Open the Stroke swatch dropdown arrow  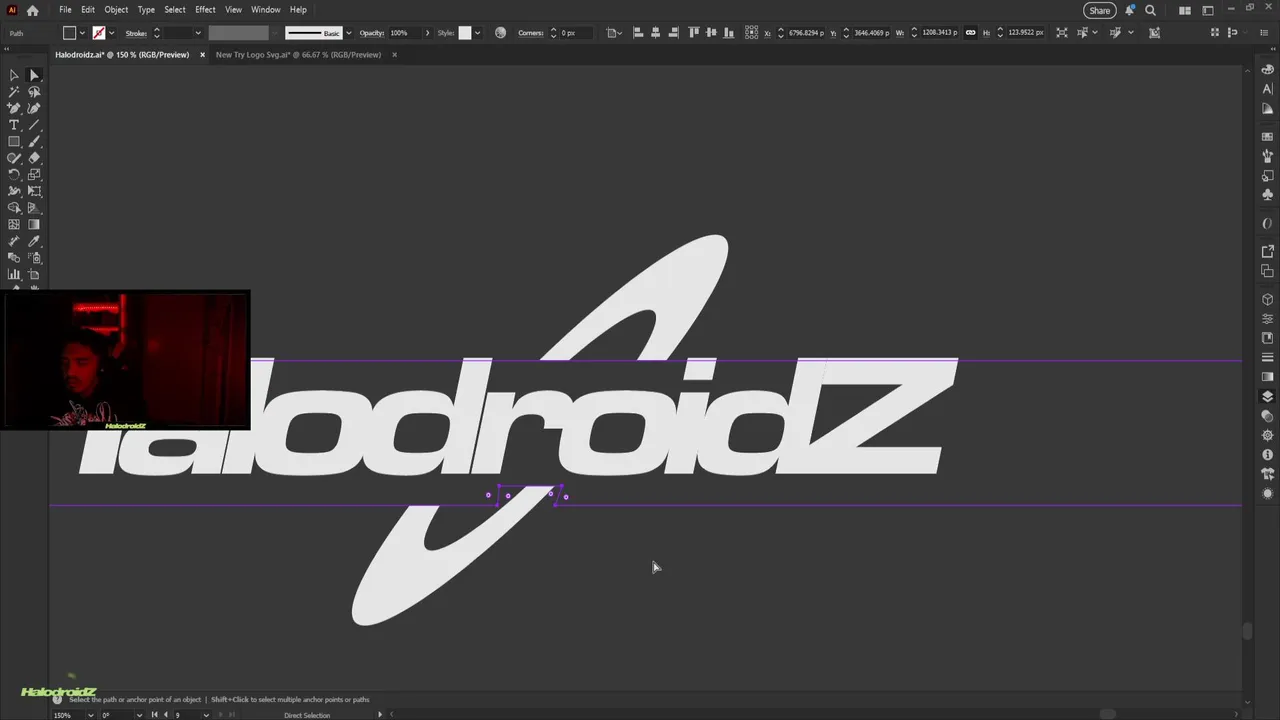pos(111,33)
